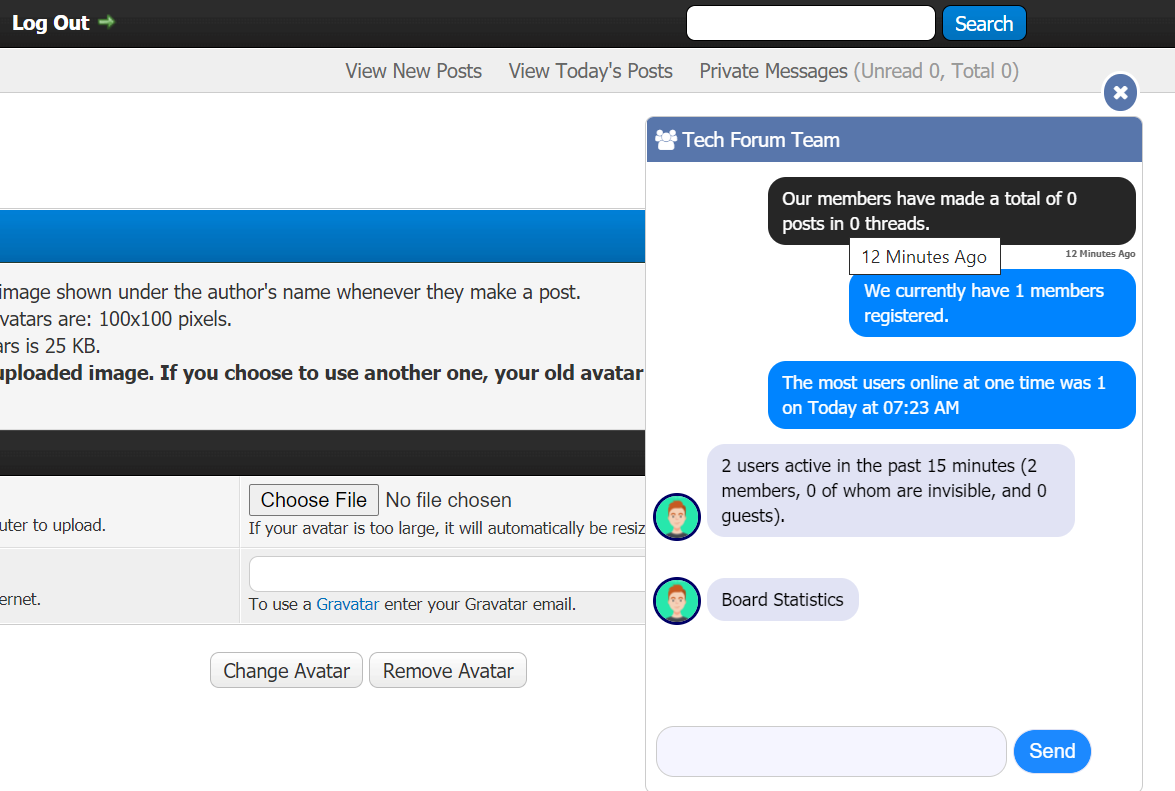Click the avatar next to Board Statistics
Screen dimensions: 1175x791
click(x=676, y=601)
